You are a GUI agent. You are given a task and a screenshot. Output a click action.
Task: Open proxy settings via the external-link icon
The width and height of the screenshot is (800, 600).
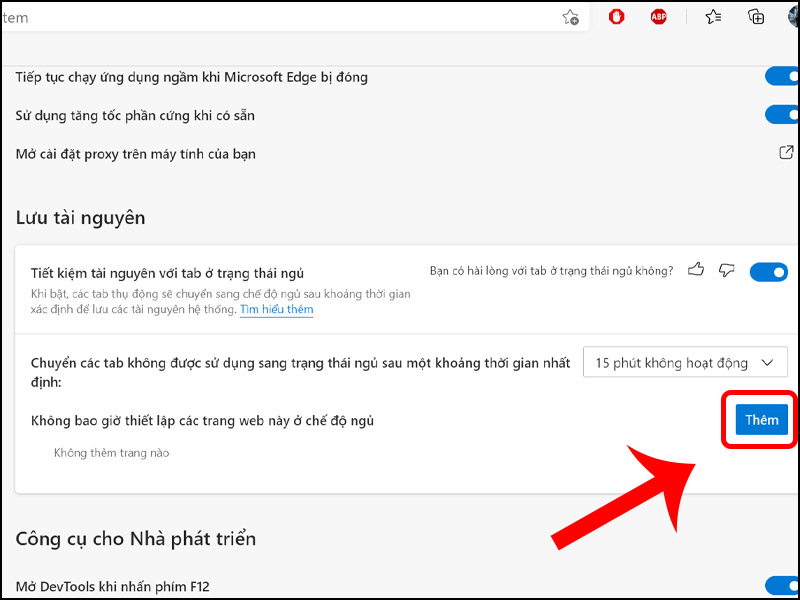(785, 153)
